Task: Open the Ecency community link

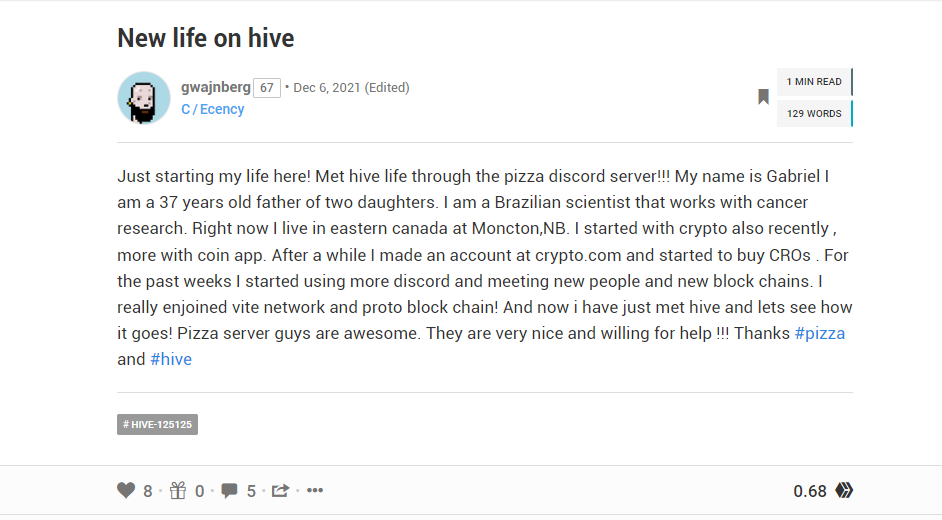Action: (x=213, y=109)
